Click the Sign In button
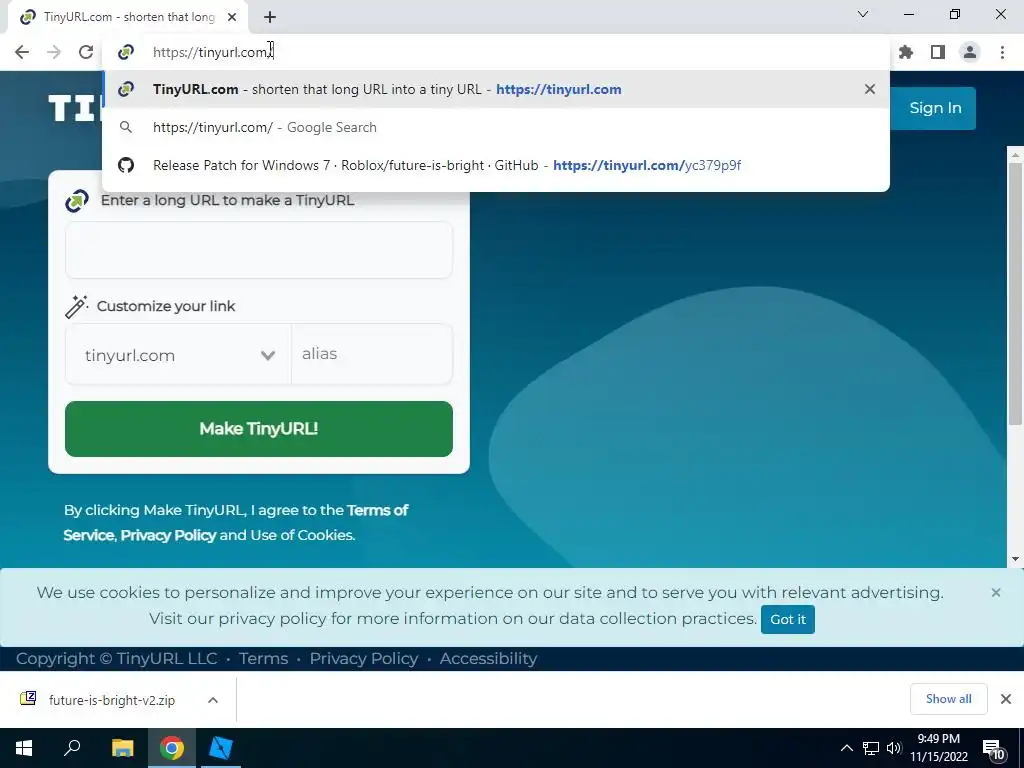 point(935,108)
